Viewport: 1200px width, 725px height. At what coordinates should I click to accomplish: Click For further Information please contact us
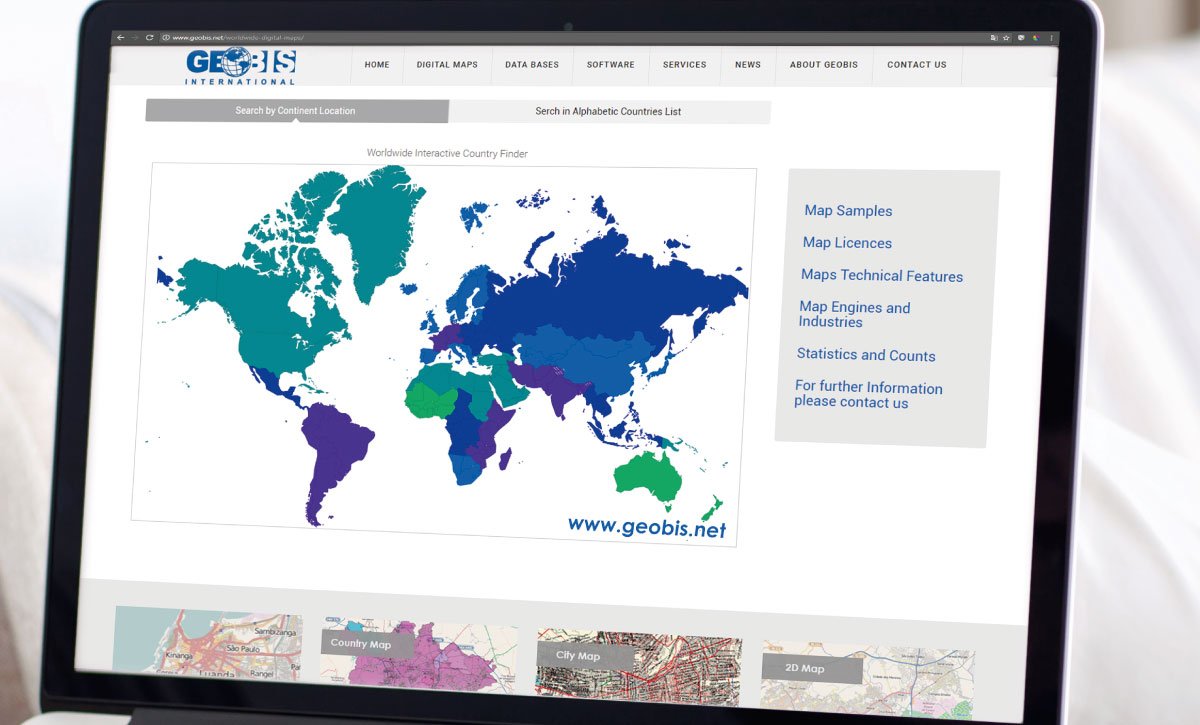868,394
